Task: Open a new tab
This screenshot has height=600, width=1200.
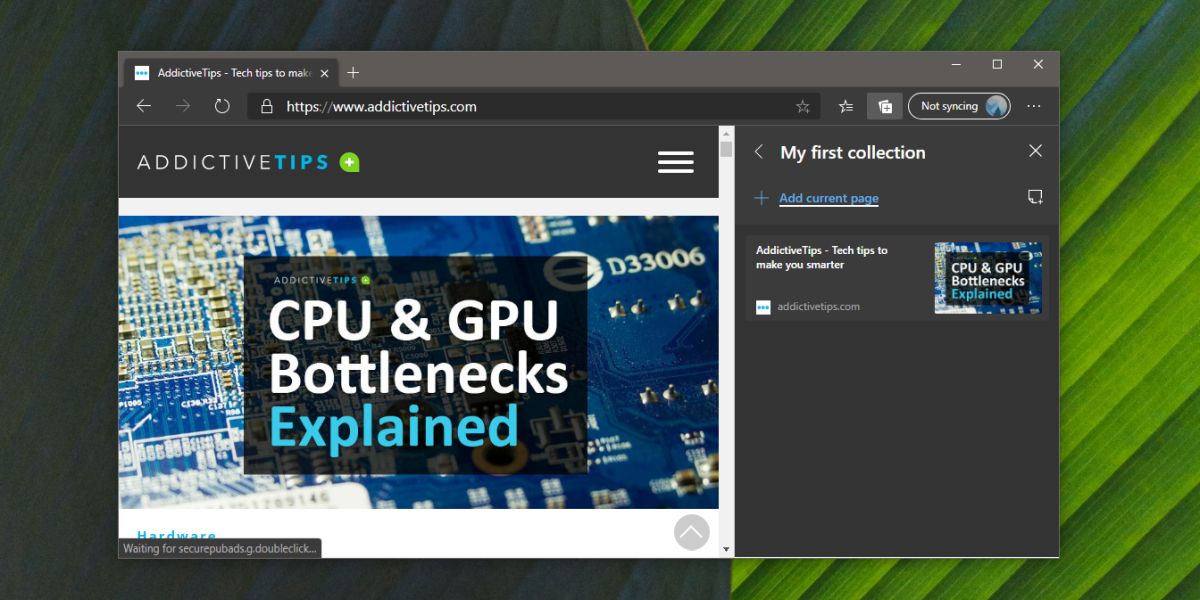Action: pos(352,73)
